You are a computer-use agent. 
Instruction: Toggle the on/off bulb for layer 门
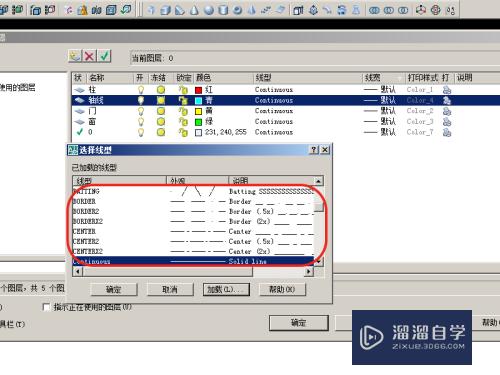pyautogui.click(x=141, y=111)
